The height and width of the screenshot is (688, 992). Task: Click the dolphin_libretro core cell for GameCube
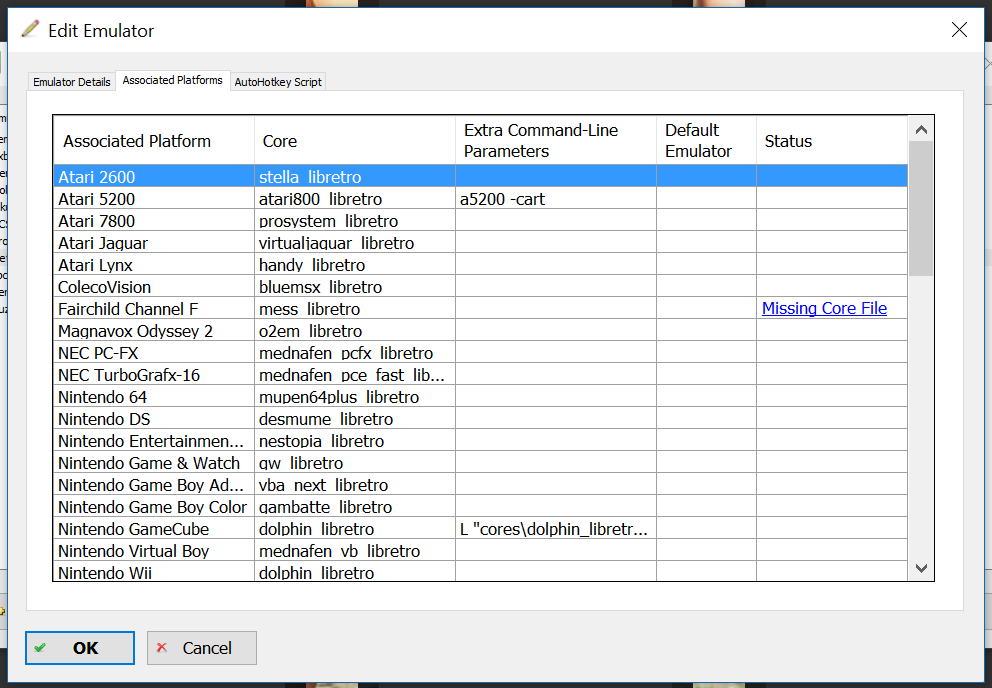pyautogui.click(x=355, y=528)
